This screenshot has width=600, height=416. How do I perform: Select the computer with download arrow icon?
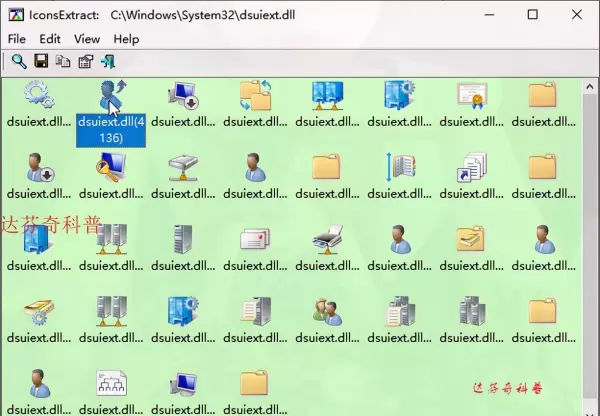183,95
